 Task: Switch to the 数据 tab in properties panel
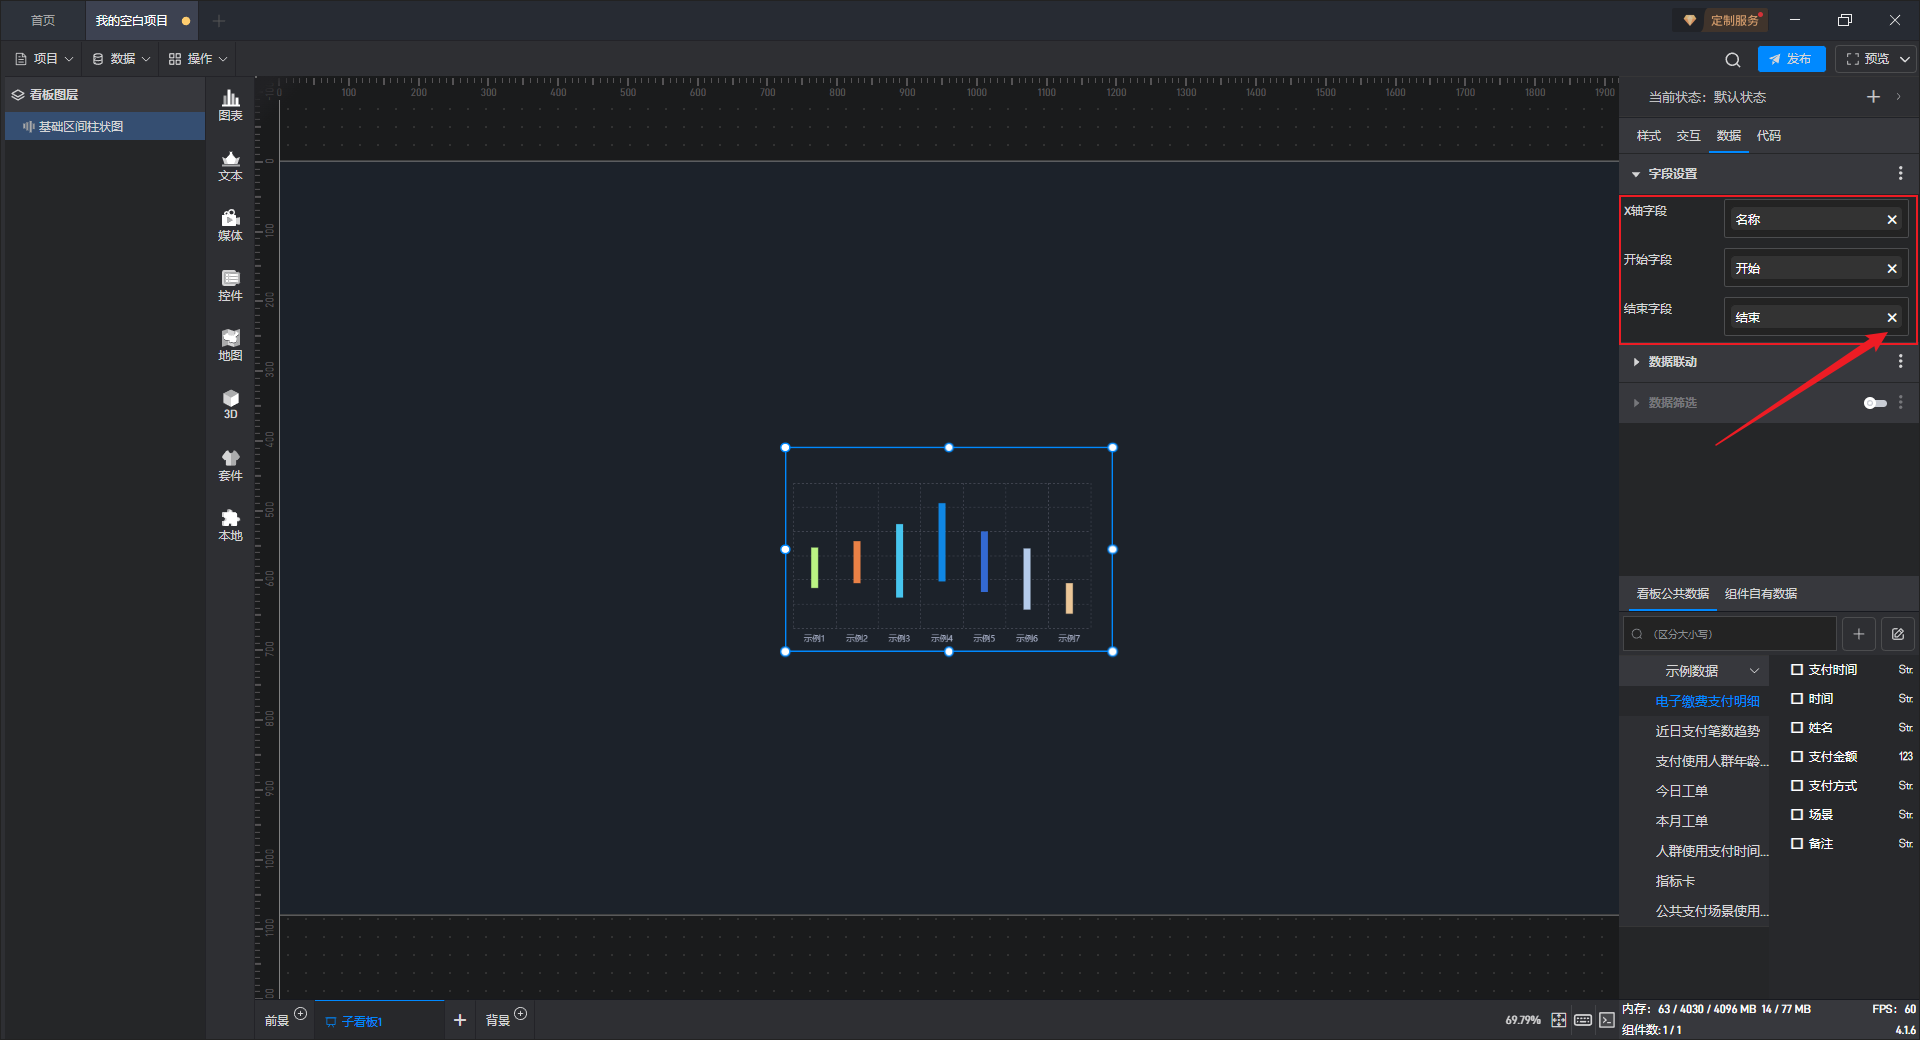click(x=1729, y=136)
